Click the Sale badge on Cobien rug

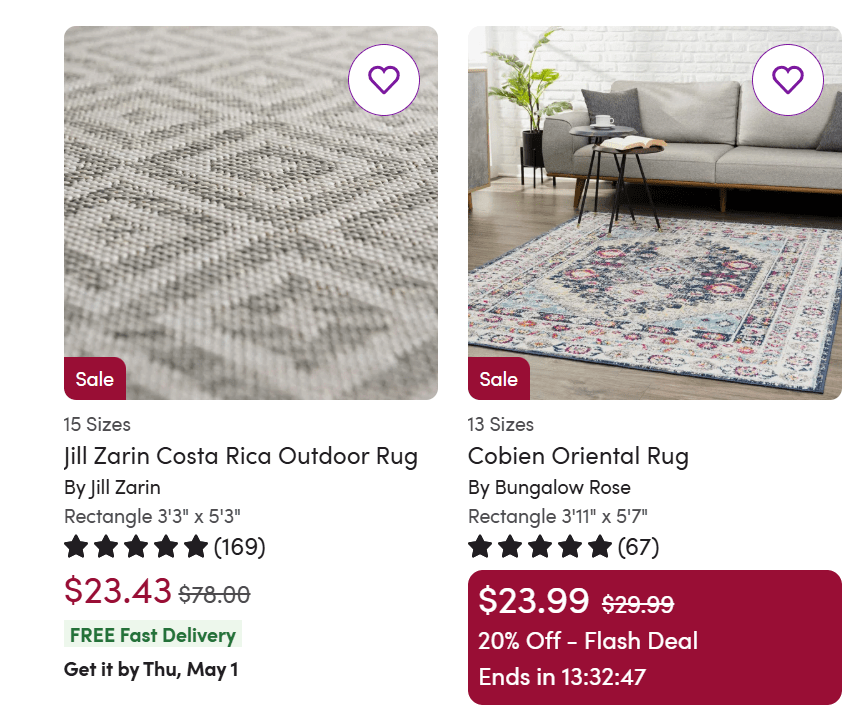tap(499, 379)
